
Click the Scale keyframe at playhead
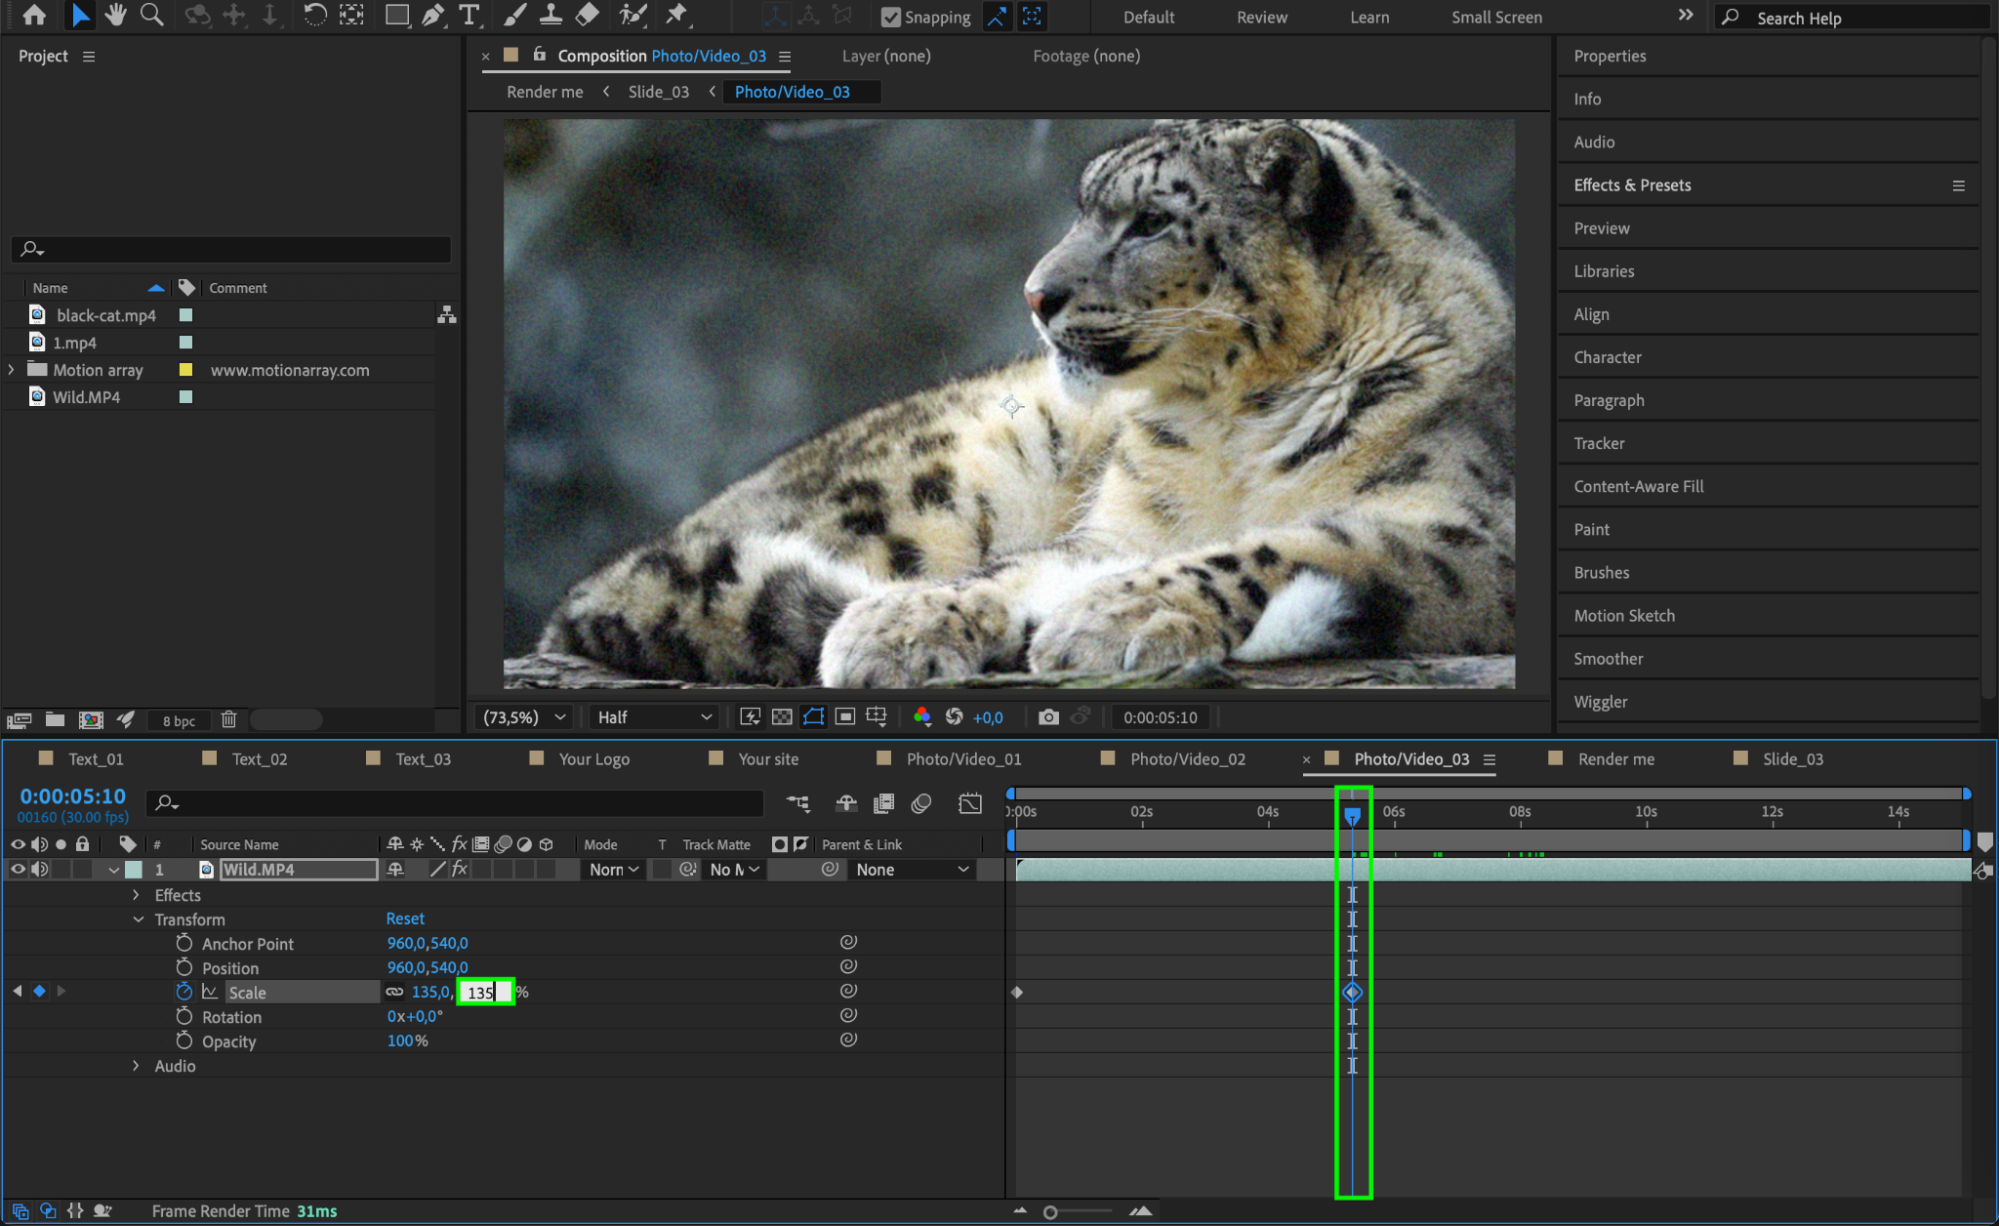(x=1352, y=992)
